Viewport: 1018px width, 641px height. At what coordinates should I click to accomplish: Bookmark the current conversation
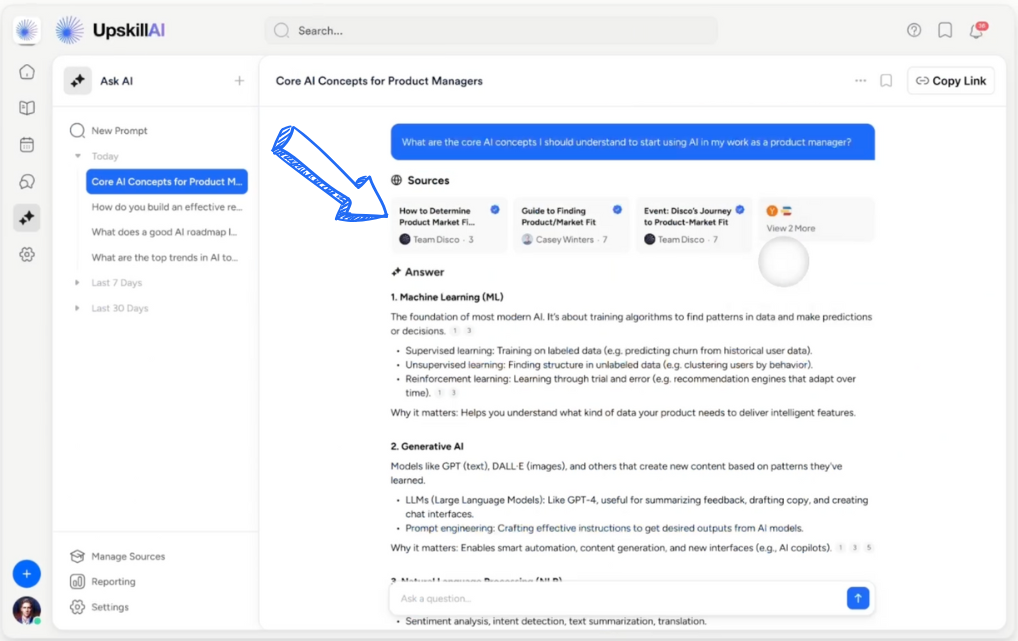click(x=885, y=80)
